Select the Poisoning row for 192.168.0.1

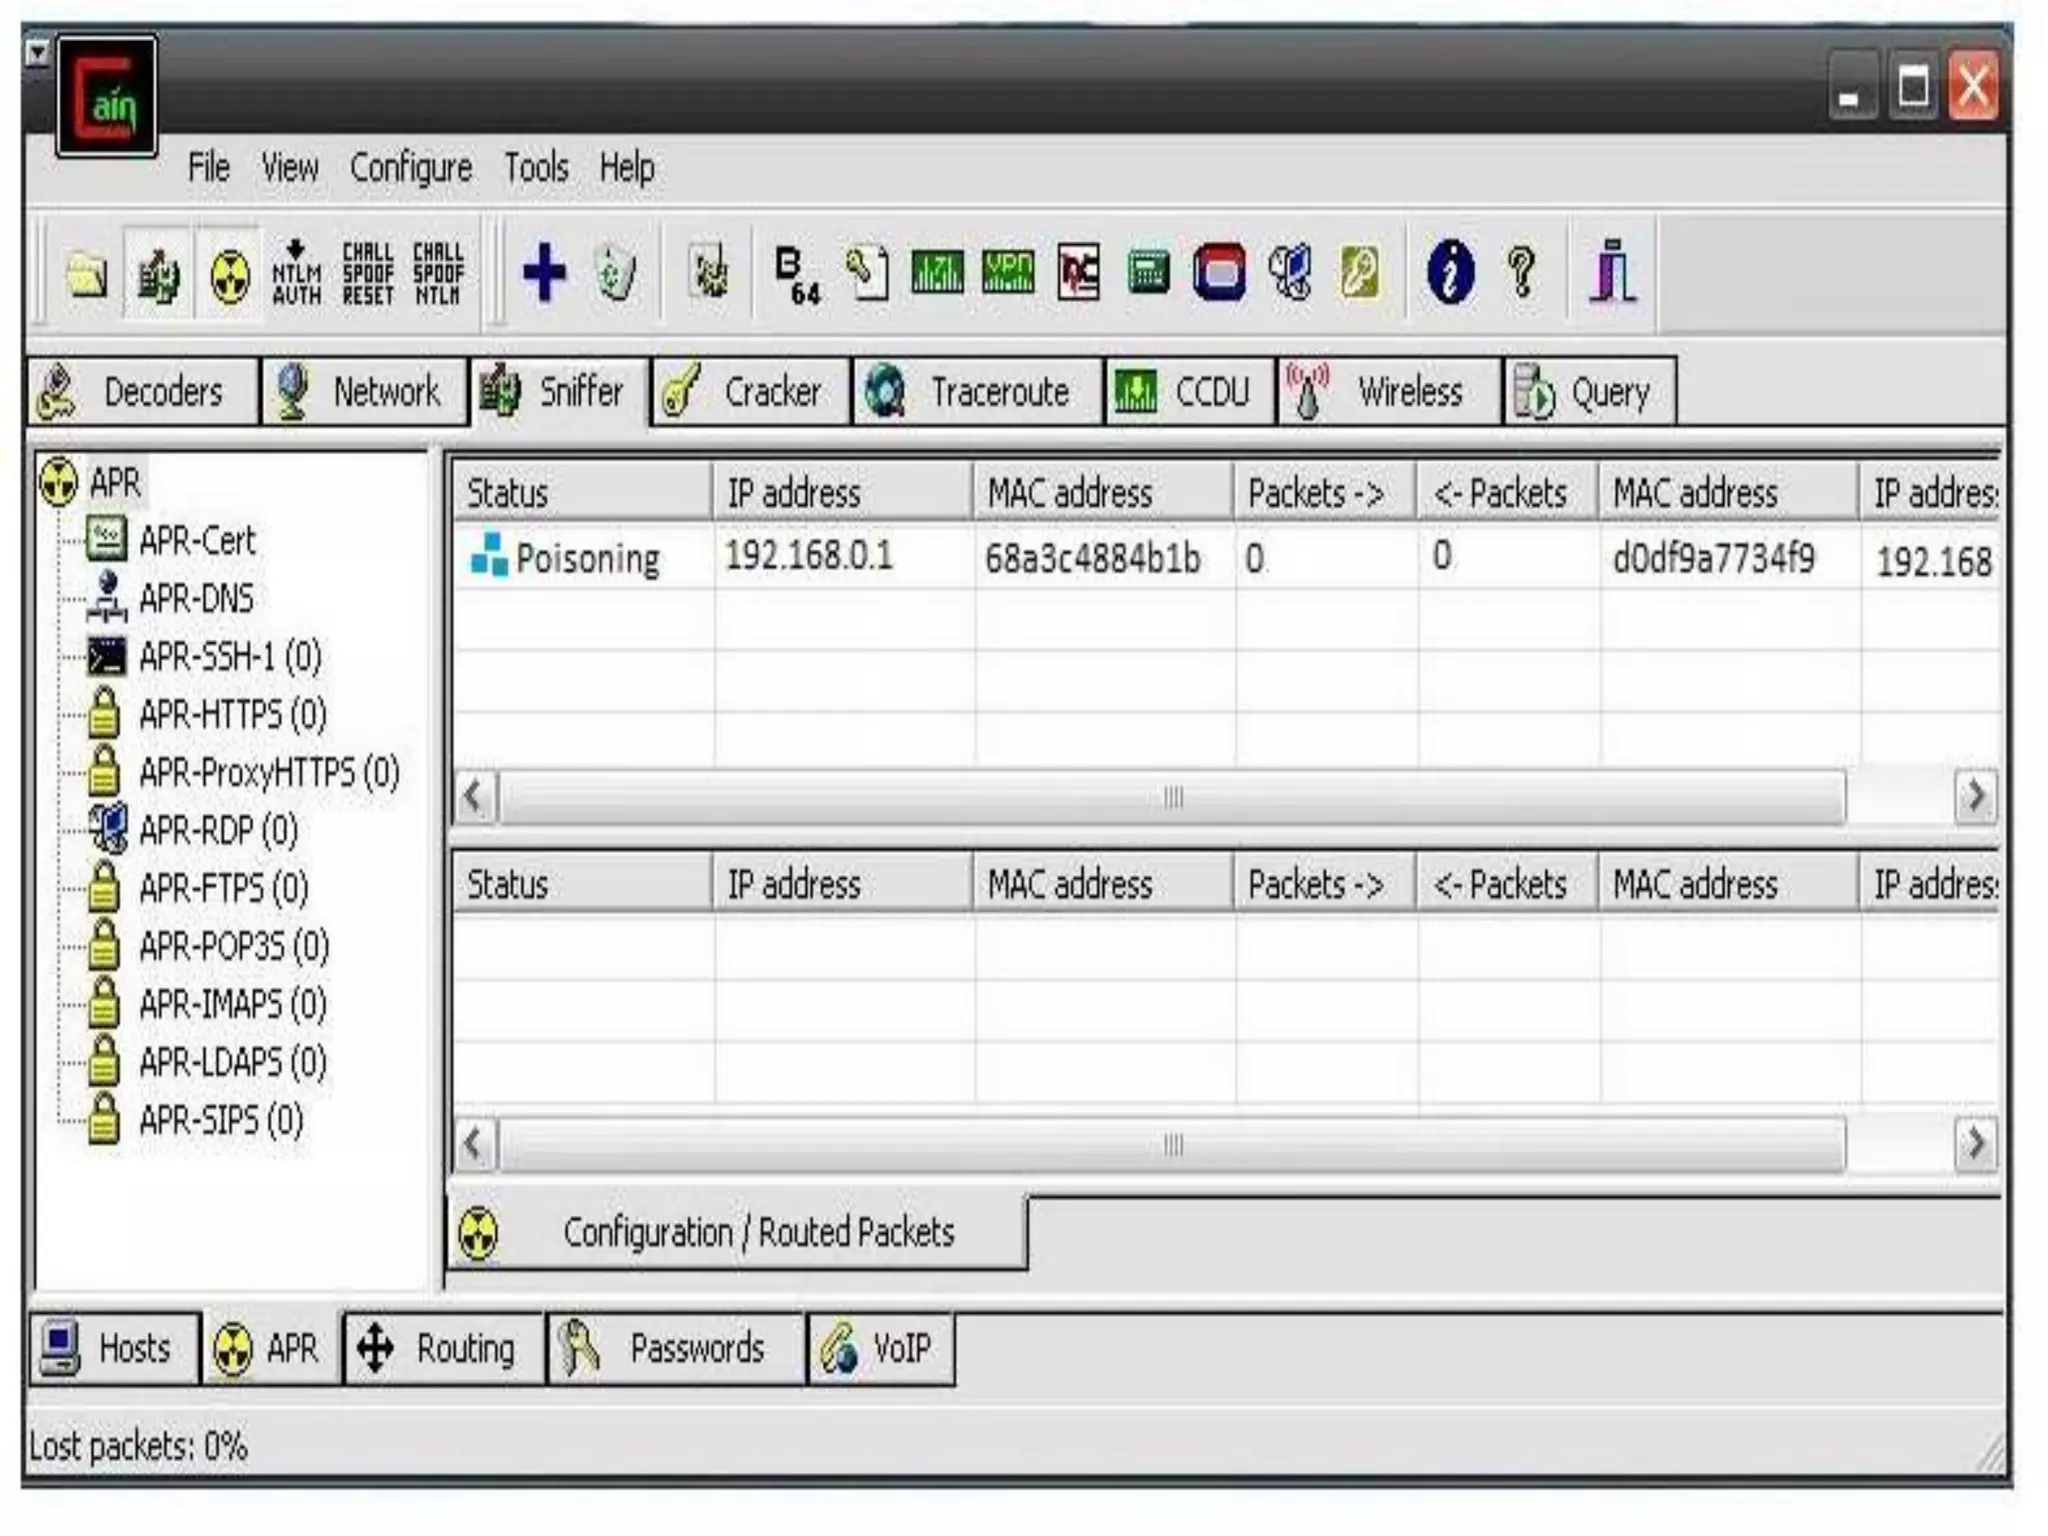point(587,558)
